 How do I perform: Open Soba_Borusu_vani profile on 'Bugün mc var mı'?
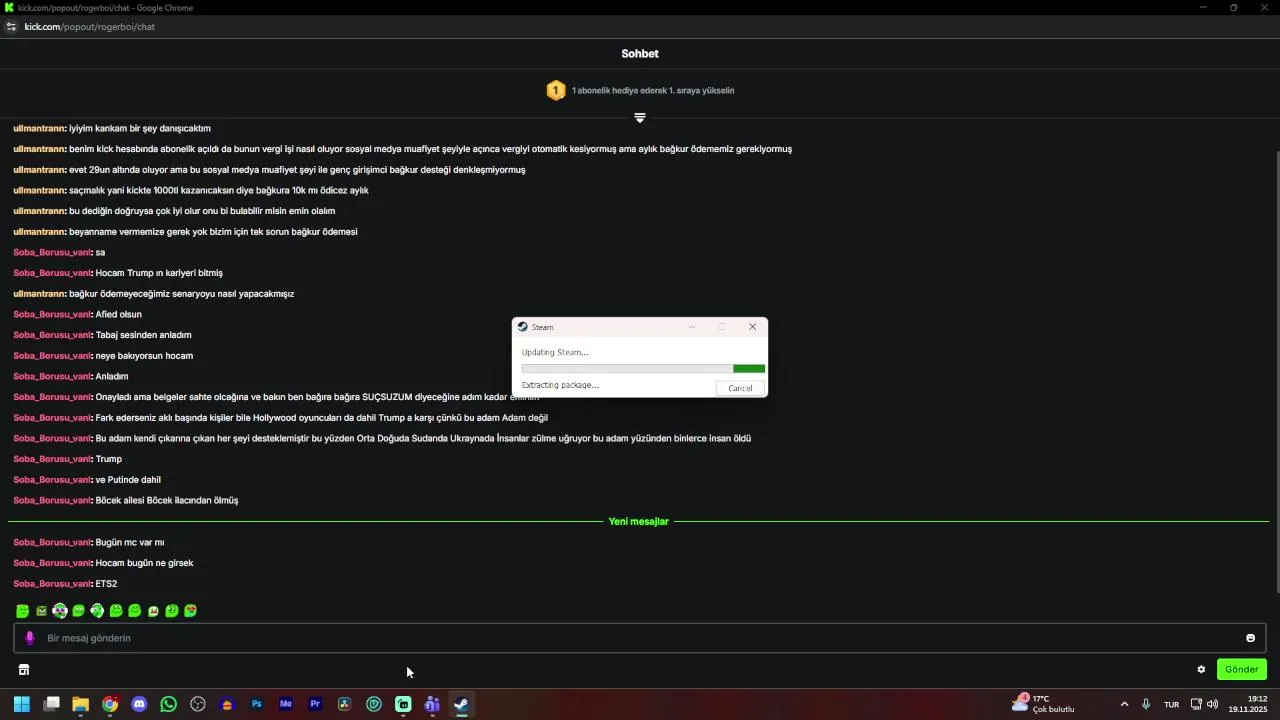coord(52,542)
